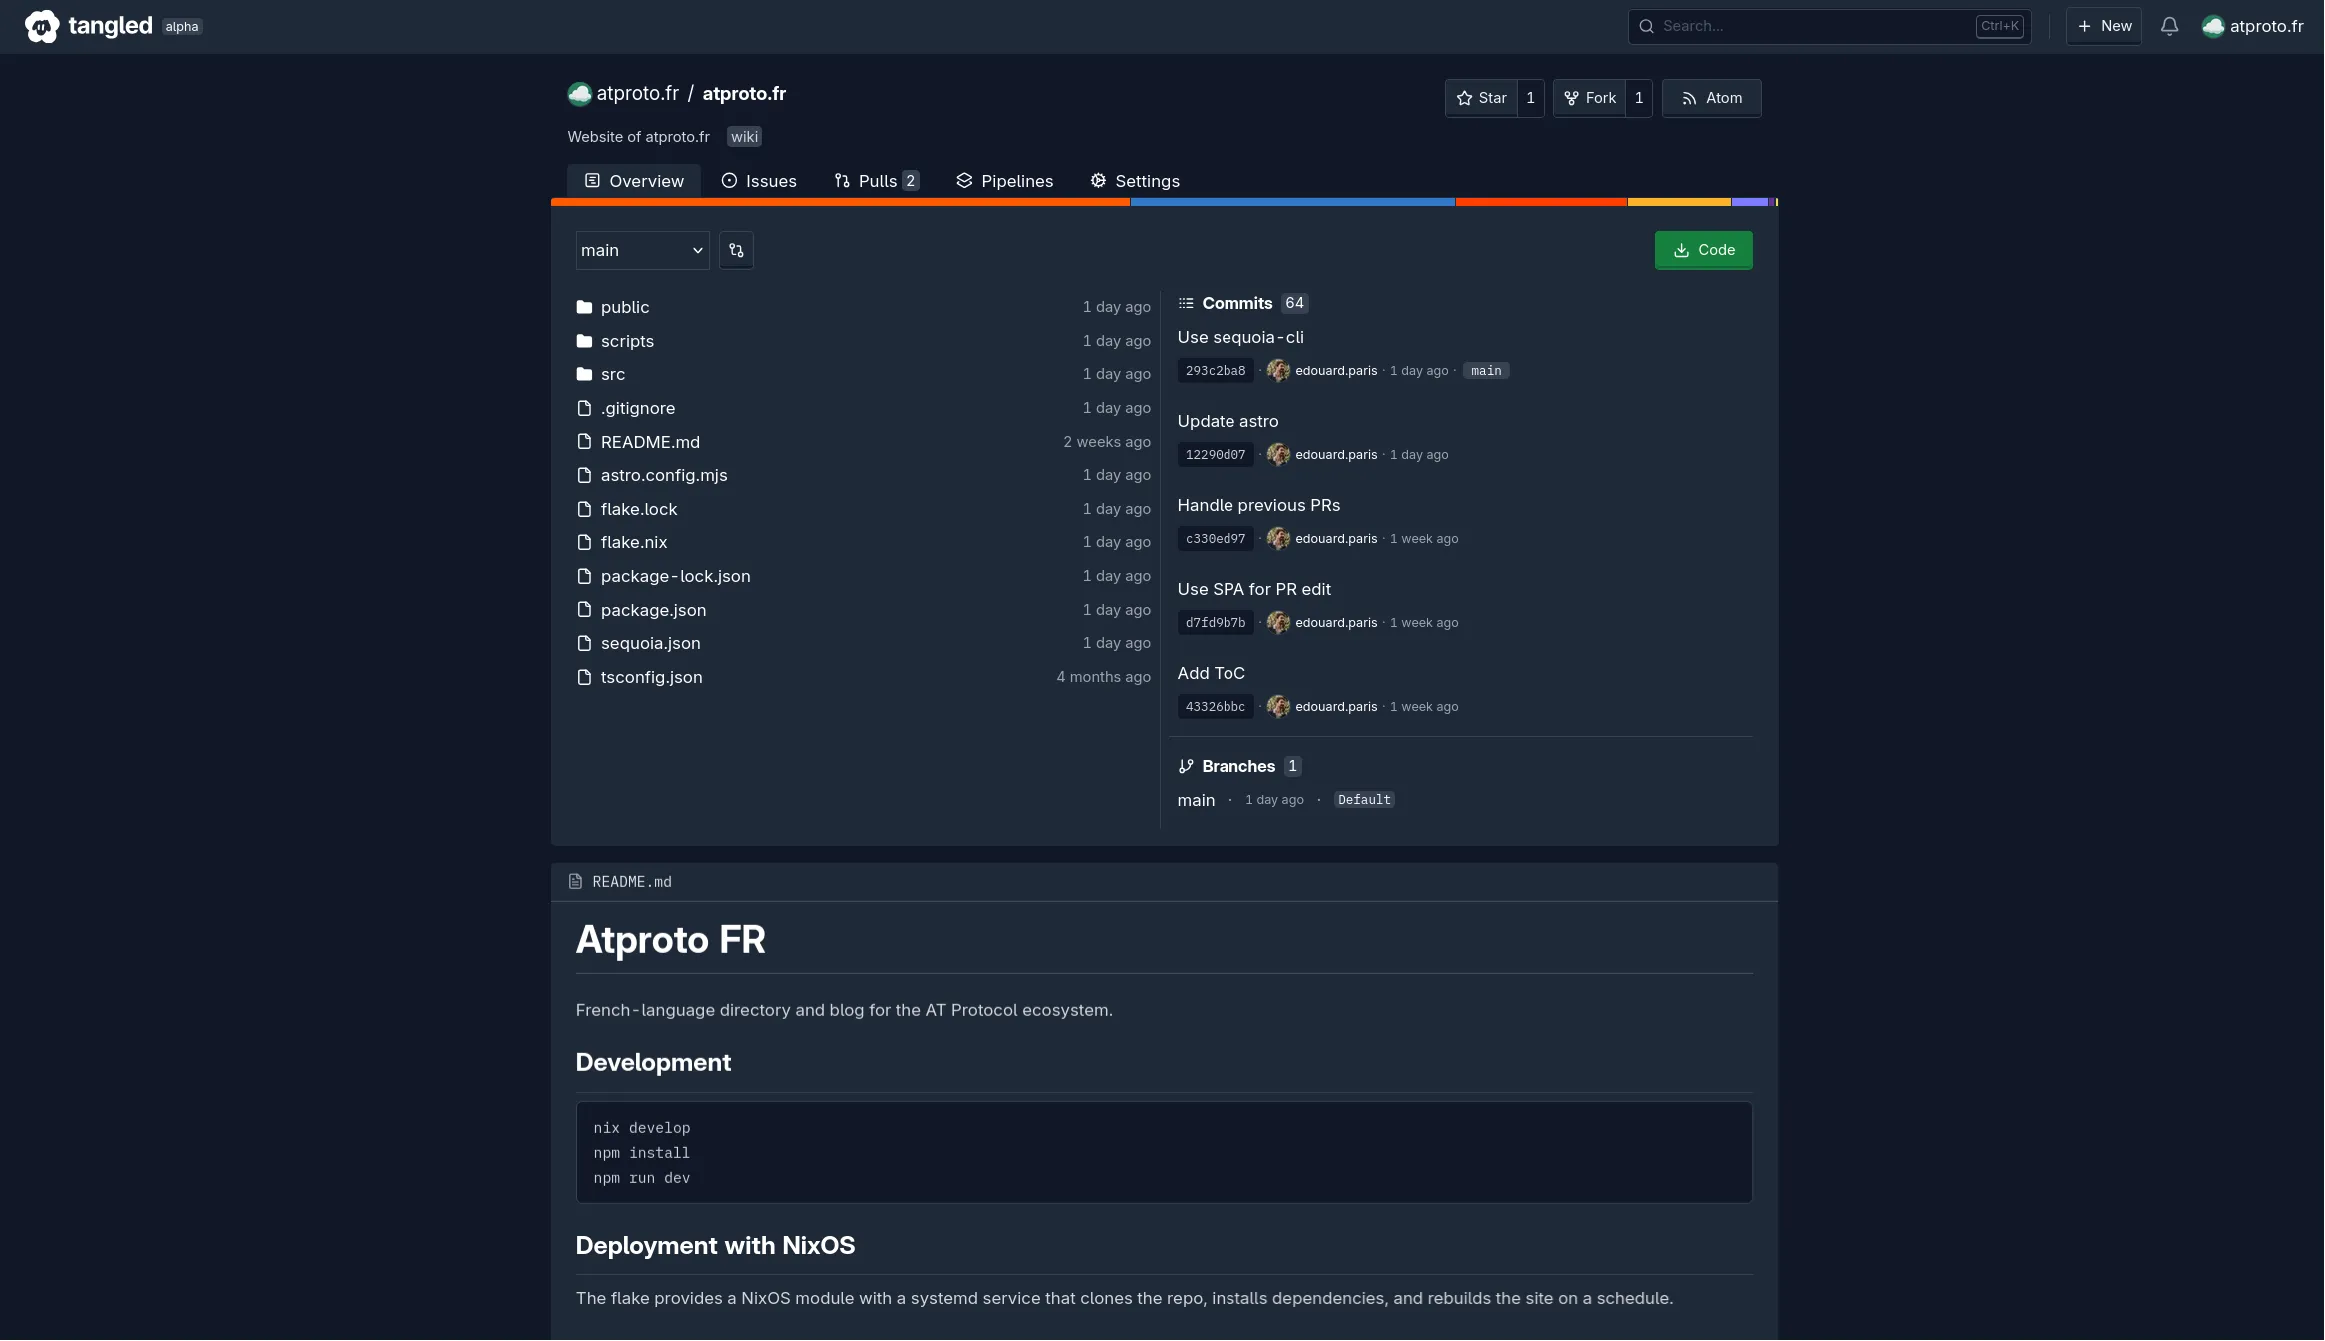Open the public folder

point(625,307)
